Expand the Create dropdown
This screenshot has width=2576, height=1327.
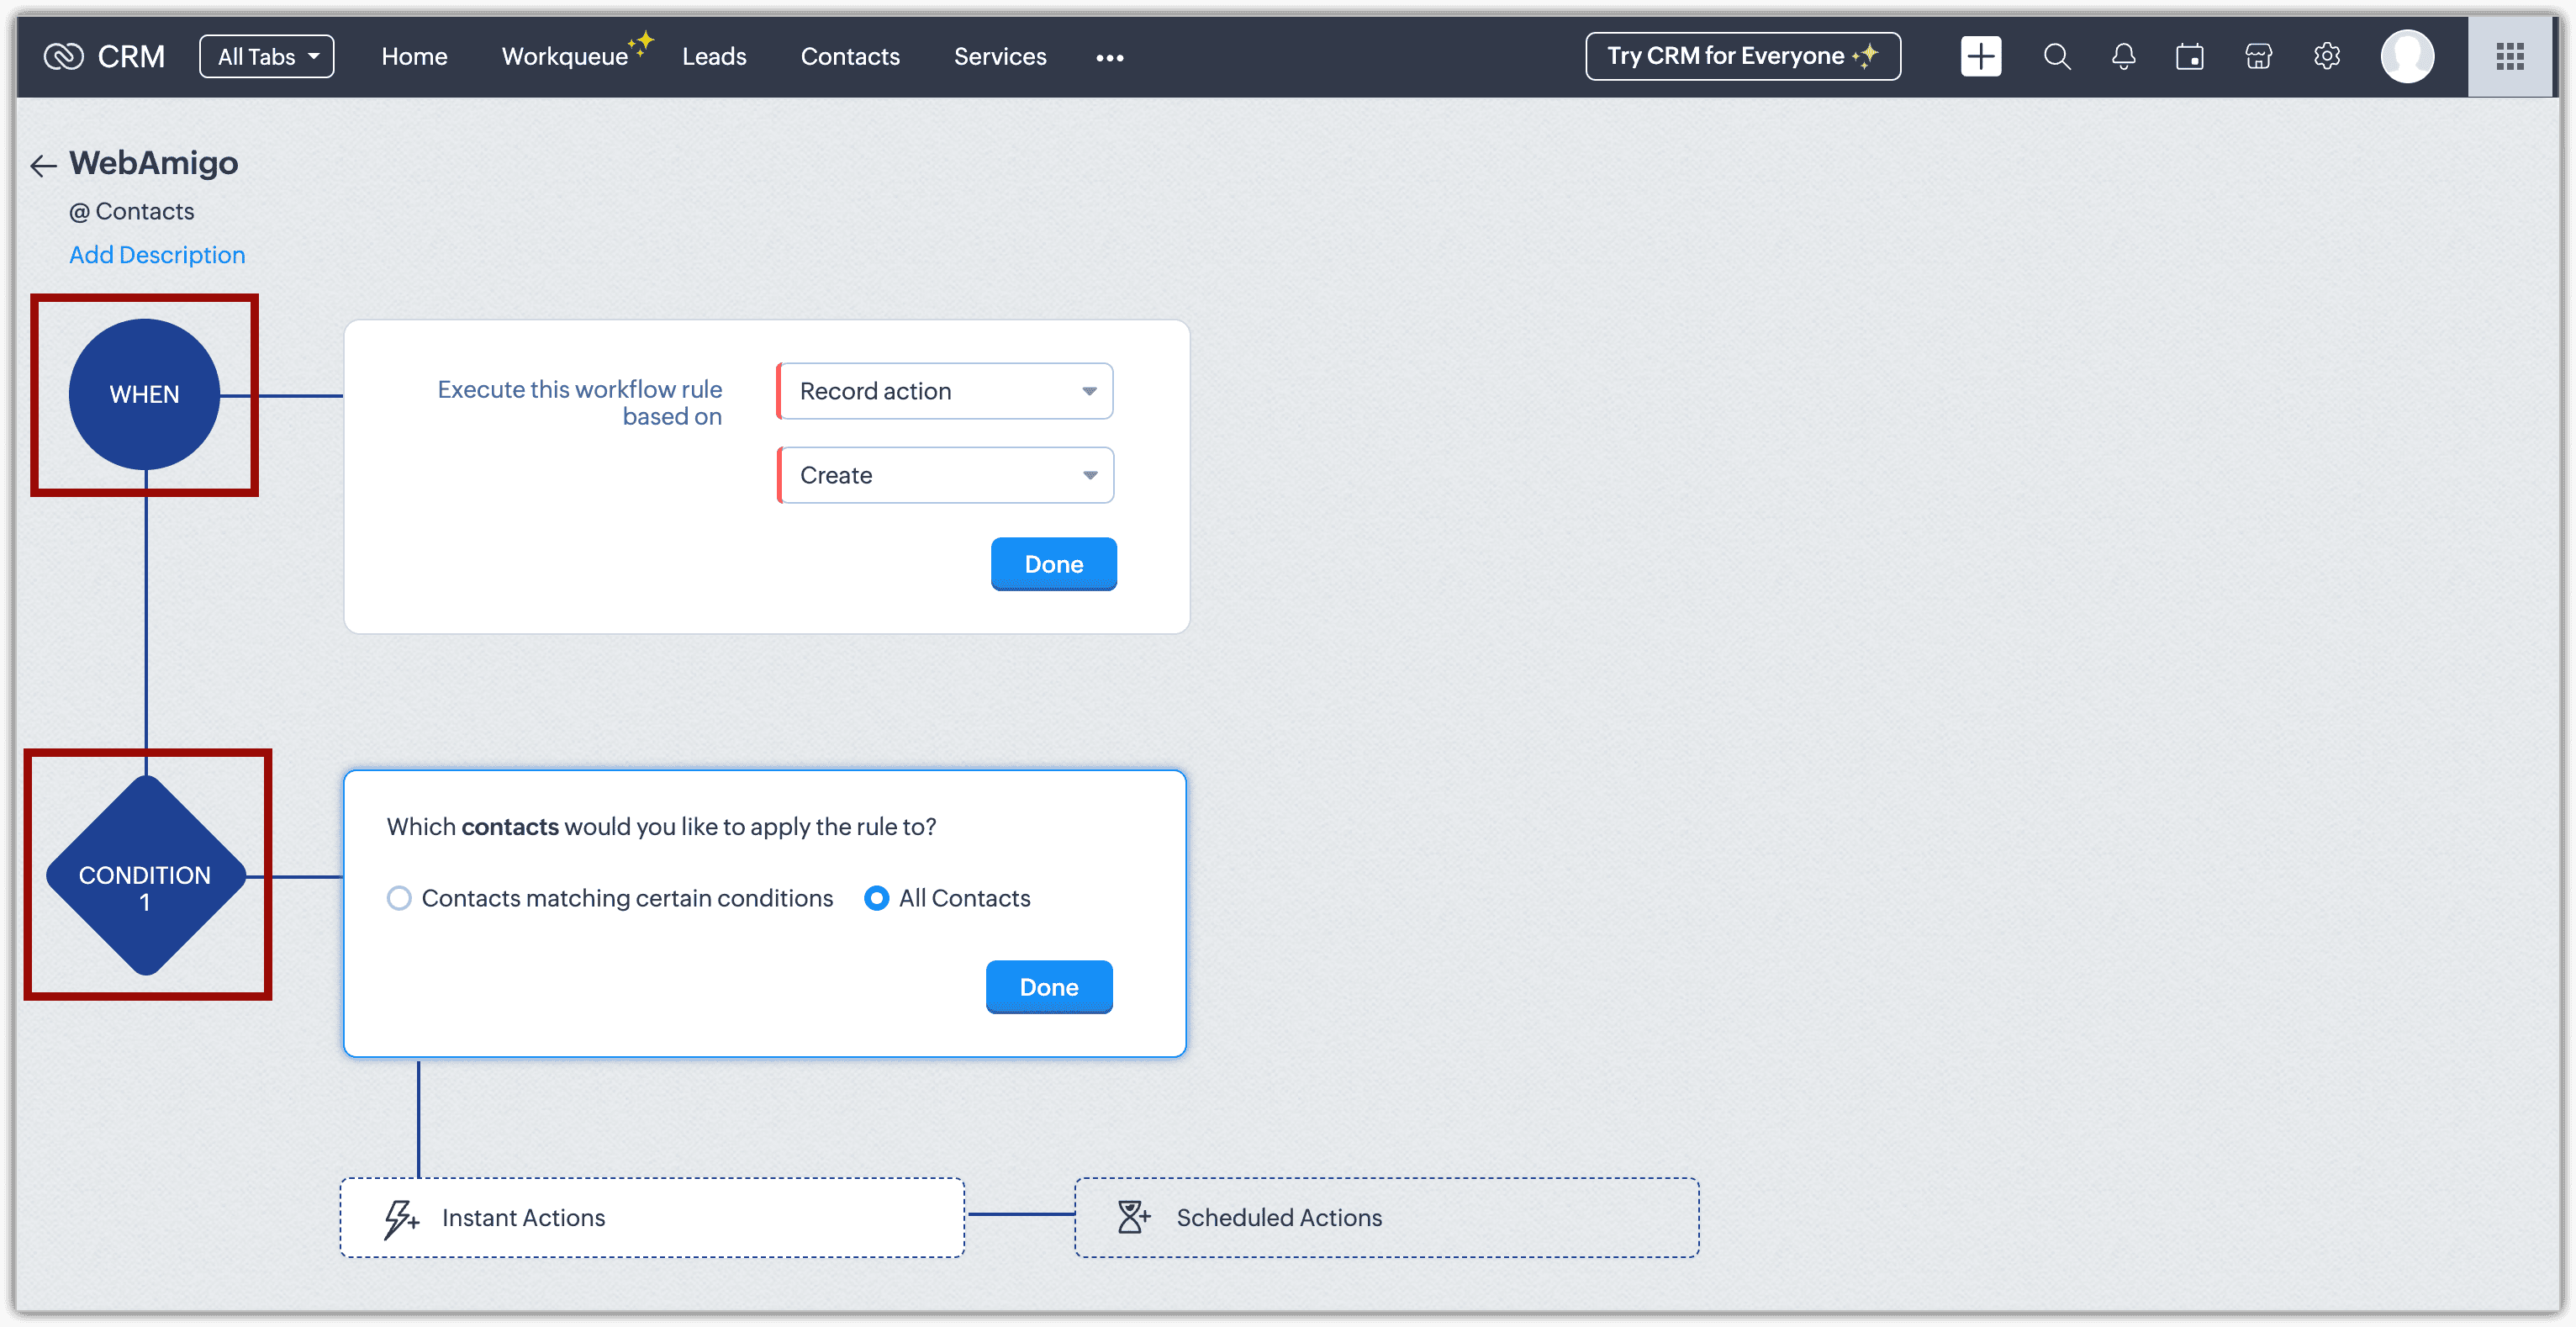945,475
